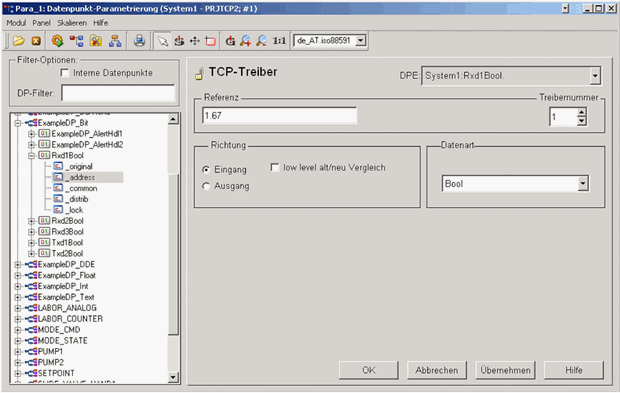
Task: Expand the ExampleDP_Float tree node
Action: [17, 275]
